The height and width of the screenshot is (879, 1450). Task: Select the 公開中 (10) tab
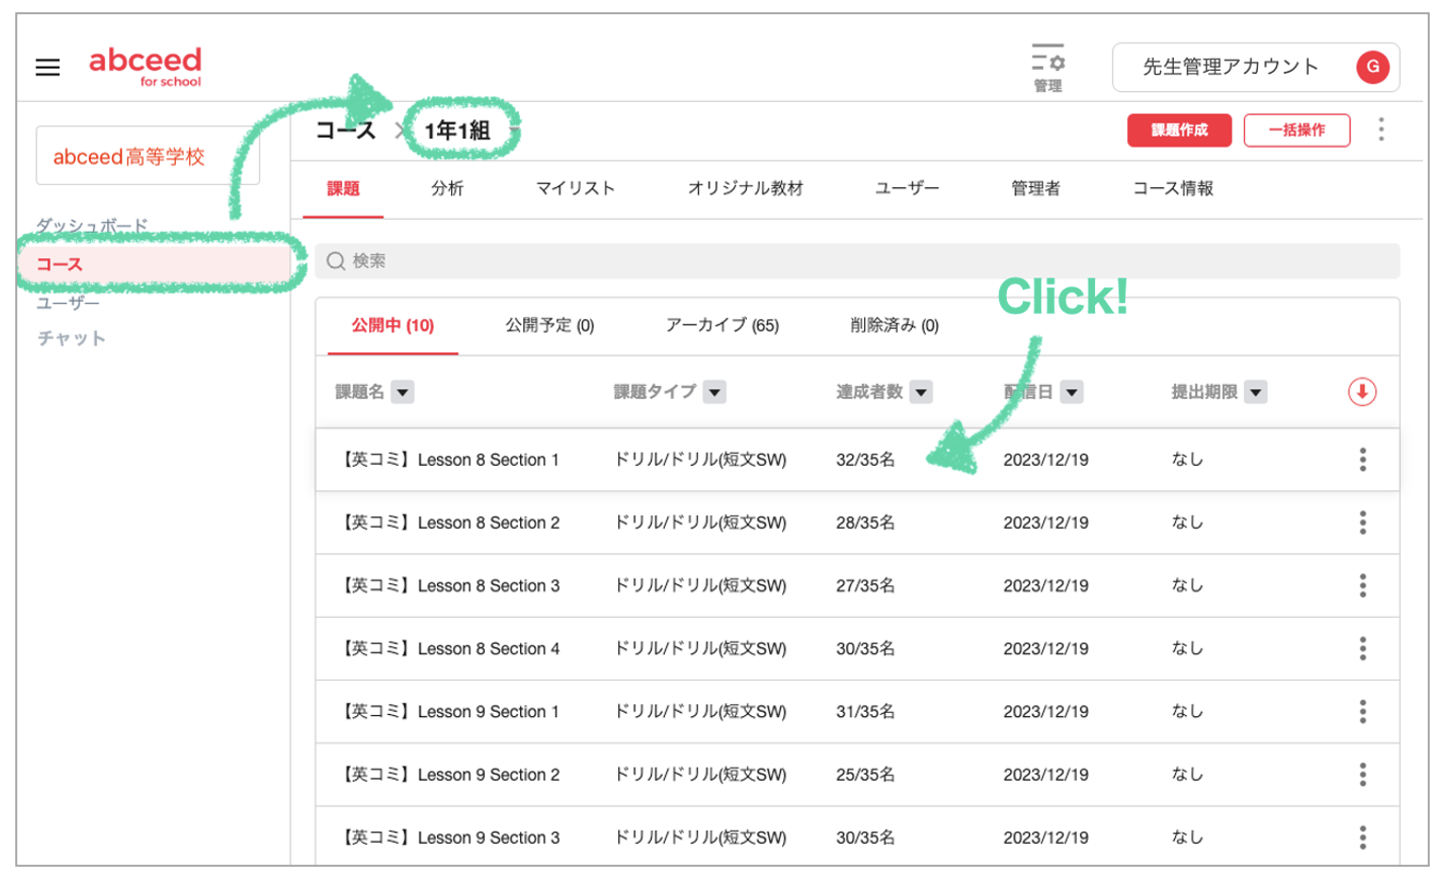pyautogui.click(x=392, y=326)
